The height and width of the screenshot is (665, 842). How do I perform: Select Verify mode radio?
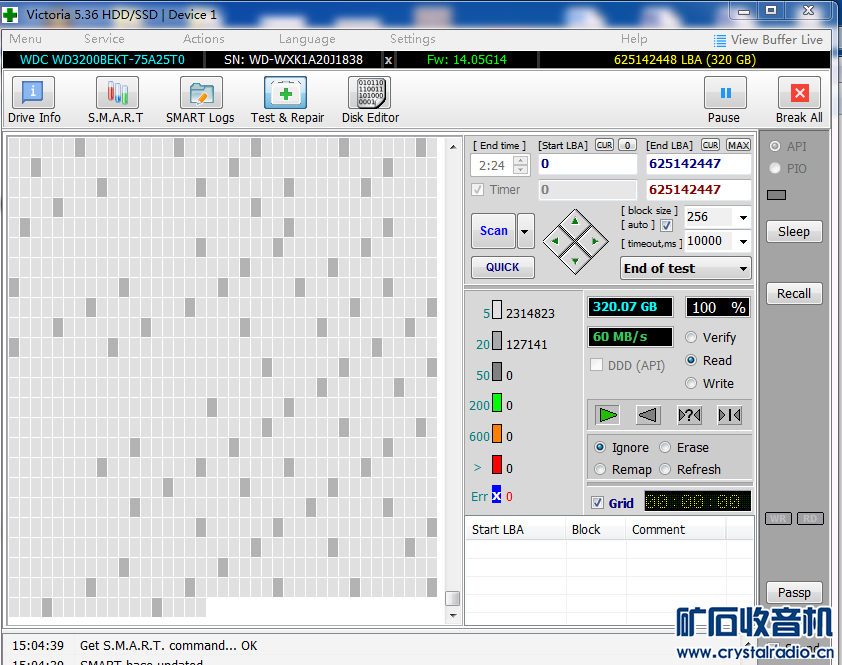click(691, 337)
